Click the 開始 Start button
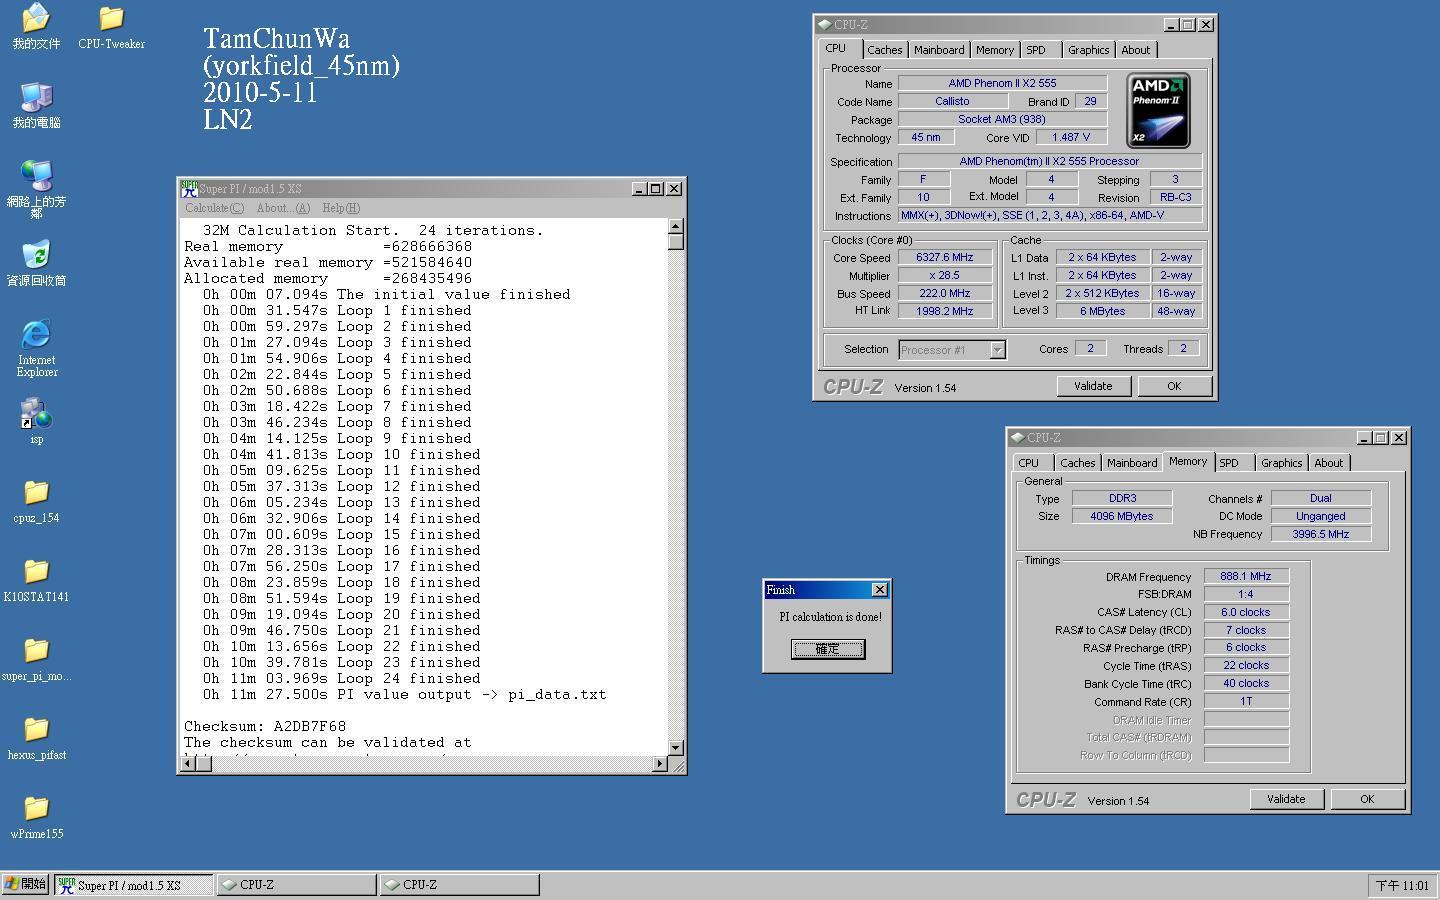This screenshot has height=900, width=1440. [x=25, y=885]
